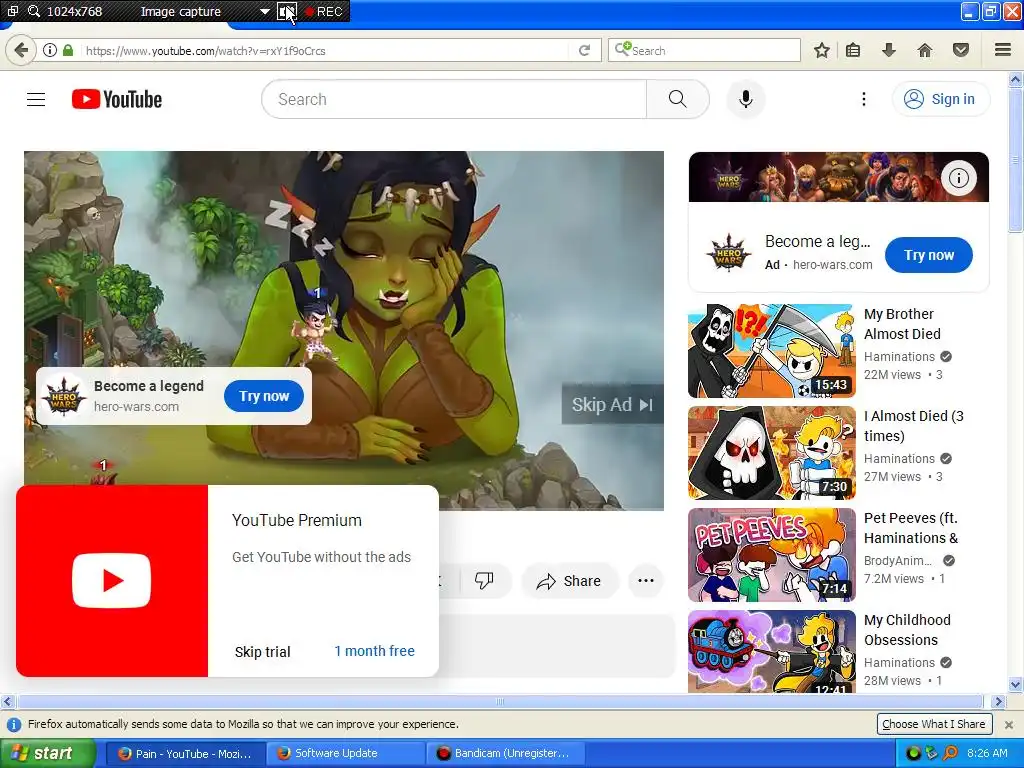Focus the YouTube search input field
This screenshot has width=1024, height=768.
click(x=455, y=99)
